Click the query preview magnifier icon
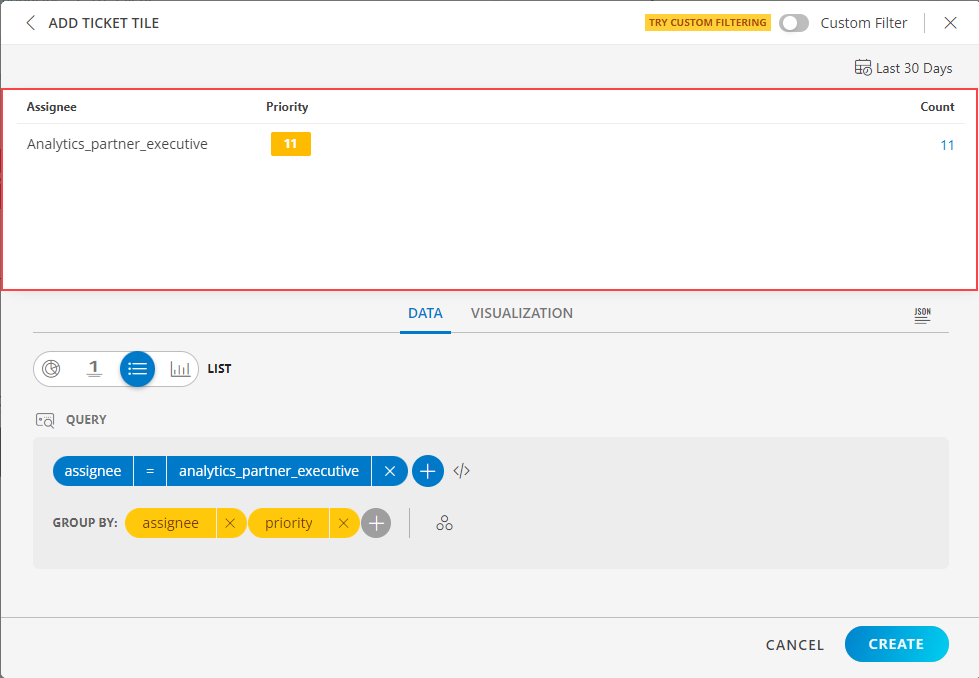 (45, 419)
